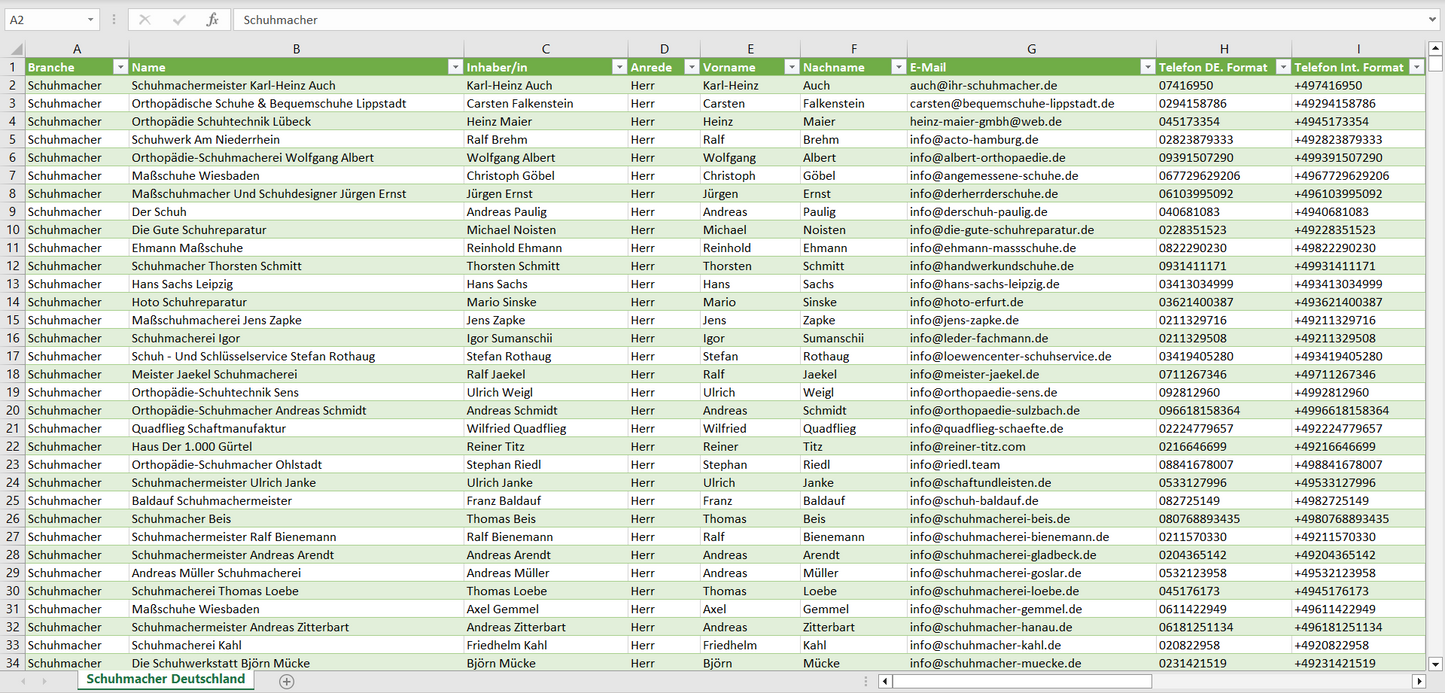Open the Branche column filter dropdown
Screen dimensions: 1445x693
tap(120, 67)
